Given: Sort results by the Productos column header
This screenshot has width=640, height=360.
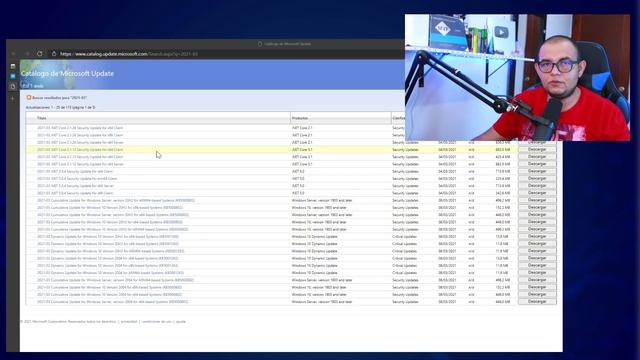Looking at the screenshot, I should 300,118.
